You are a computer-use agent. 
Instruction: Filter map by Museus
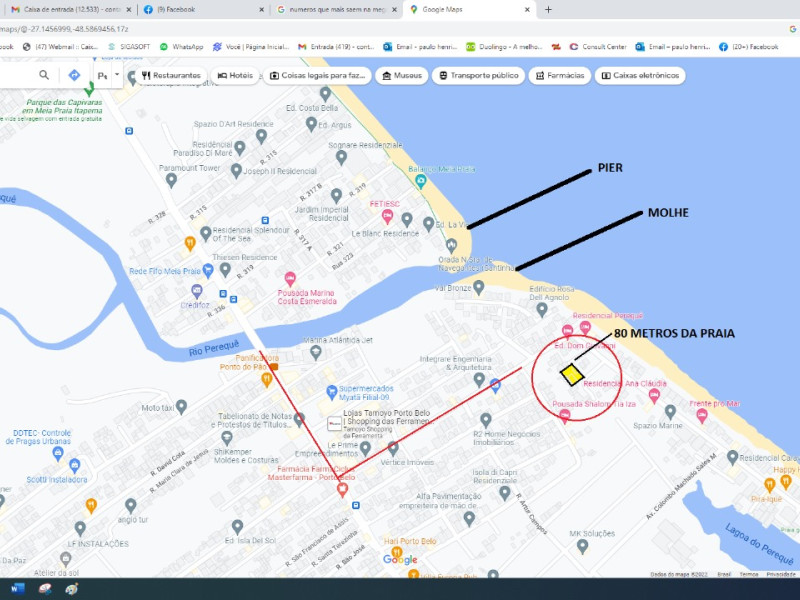[402, 76]
